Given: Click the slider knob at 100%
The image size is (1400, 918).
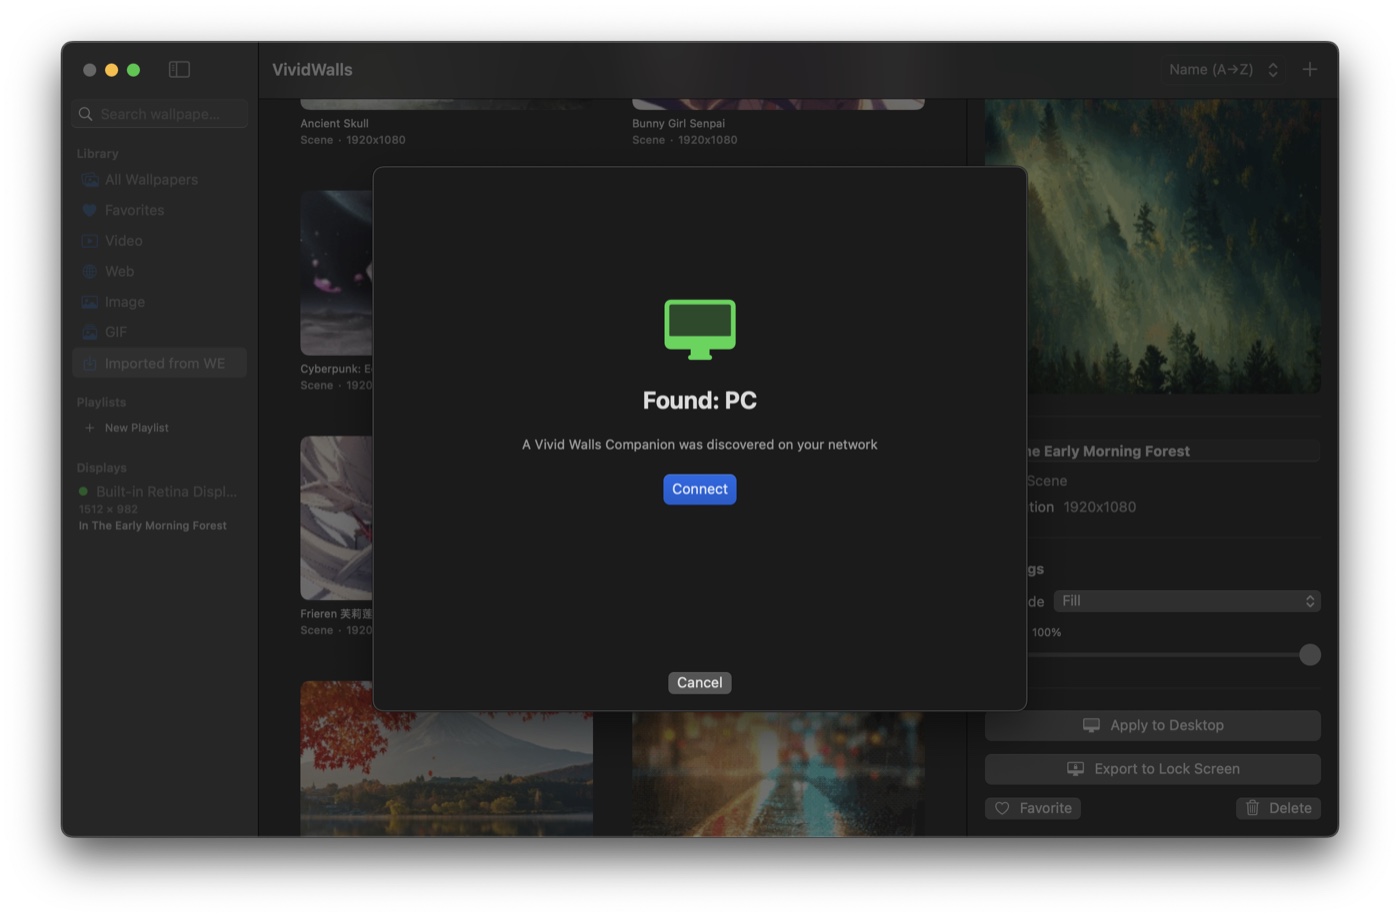Looking at the screenshot, I should (x=1310, y=655).
